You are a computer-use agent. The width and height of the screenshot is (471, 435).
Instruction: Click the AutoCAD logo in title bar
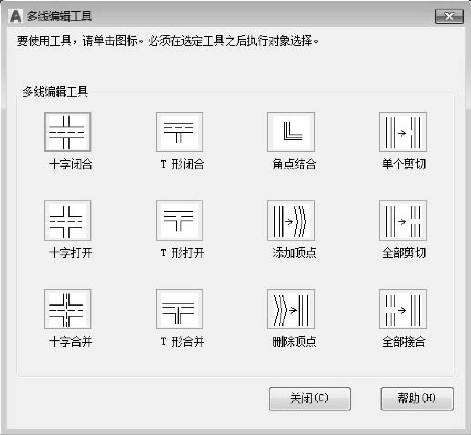(x=15, y=16)
